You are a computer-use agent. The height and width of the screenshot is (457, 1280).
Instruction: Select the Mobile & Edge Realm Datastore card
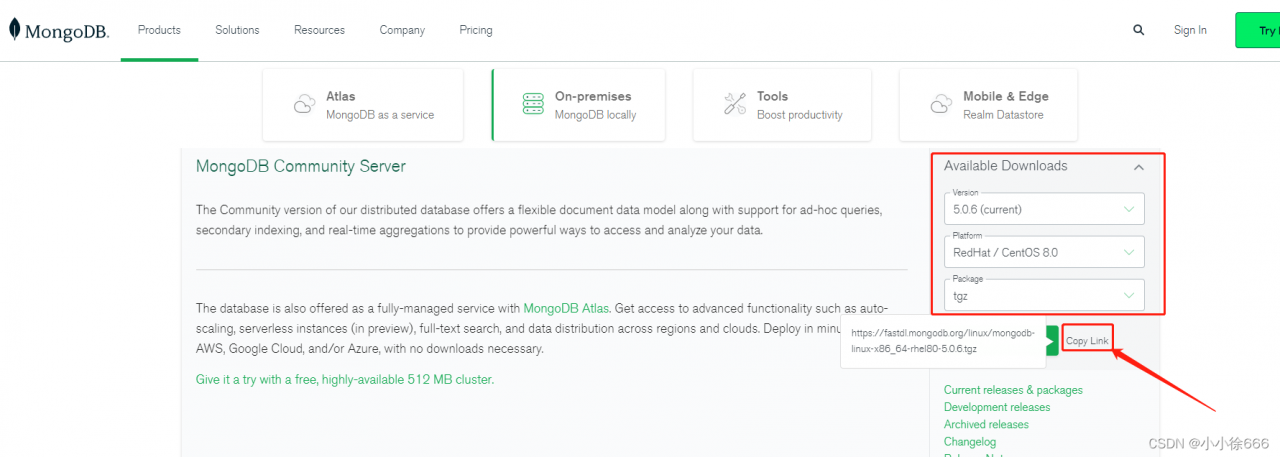pyautogui.click(x=988, y=105)
